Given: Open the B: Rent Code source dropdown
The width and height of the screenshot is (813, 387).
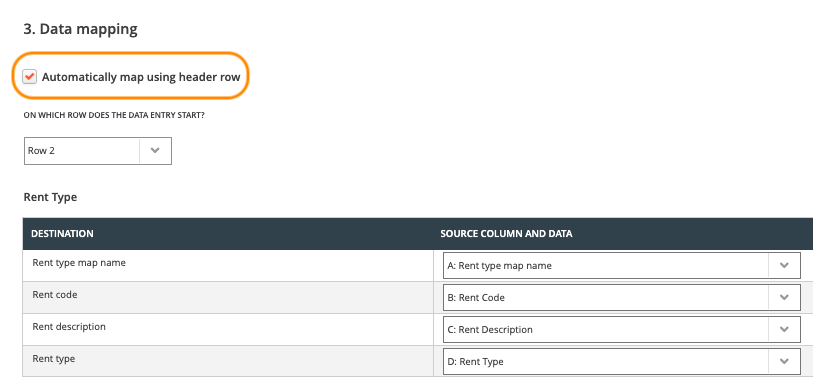Looking at the screenshot, I should (x=622, y=298).
